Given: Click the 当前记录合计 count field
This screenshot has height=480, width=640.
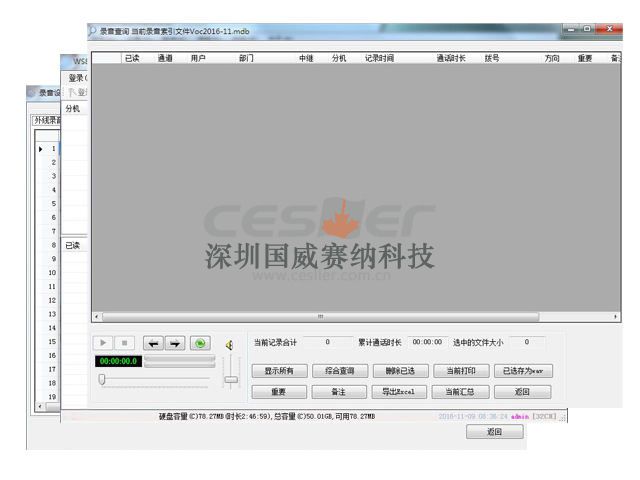Looking at the screenshot, I should 328,342.
